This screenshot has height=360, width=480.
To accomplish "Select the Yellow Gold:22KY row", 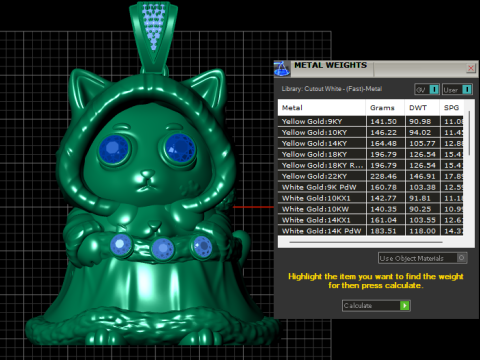I will pos(370,176).
